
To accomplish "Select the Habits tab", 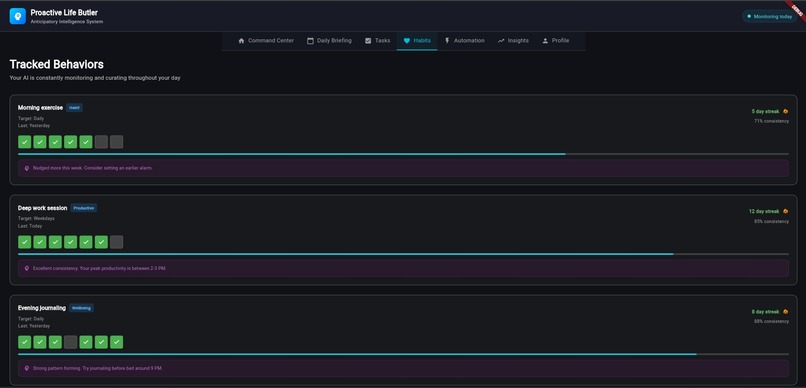I will click(417, 41).
